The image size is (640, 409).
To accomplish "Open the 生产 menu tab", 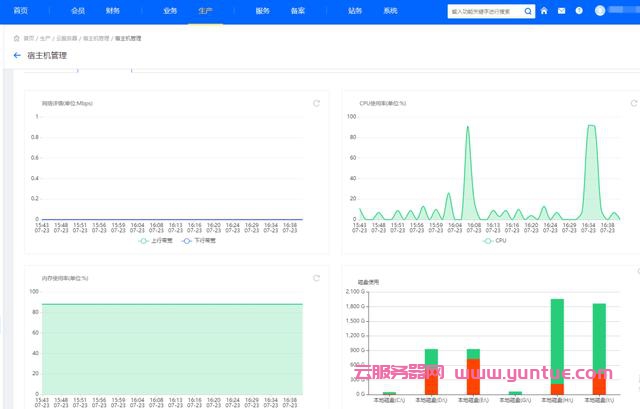I will (x=205, y=11).
